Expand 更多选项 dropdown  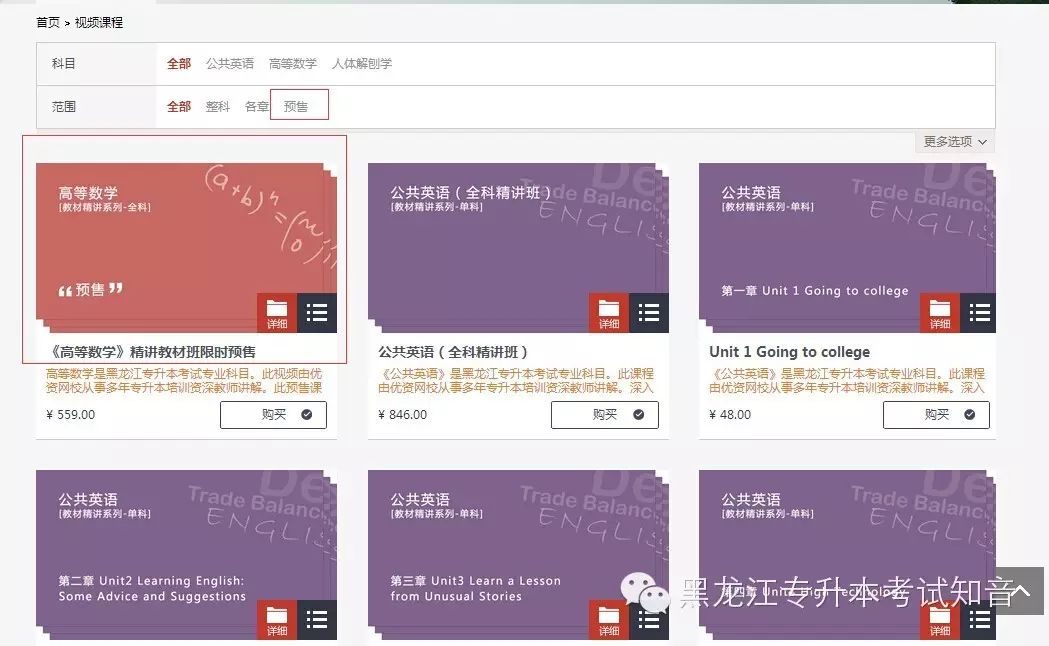(955, 142)
